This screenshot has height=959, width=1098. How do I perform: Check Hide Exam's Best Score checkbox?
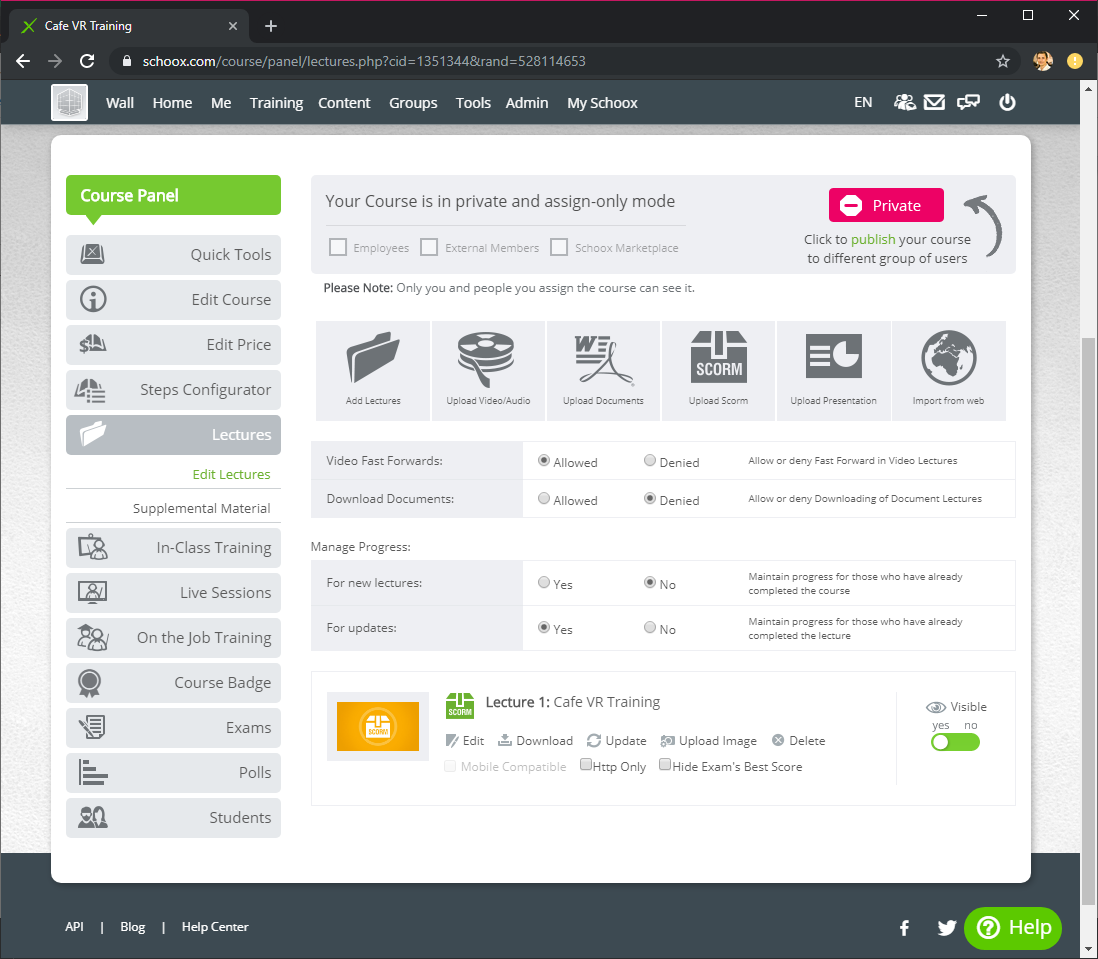click(x=665, y=764)
